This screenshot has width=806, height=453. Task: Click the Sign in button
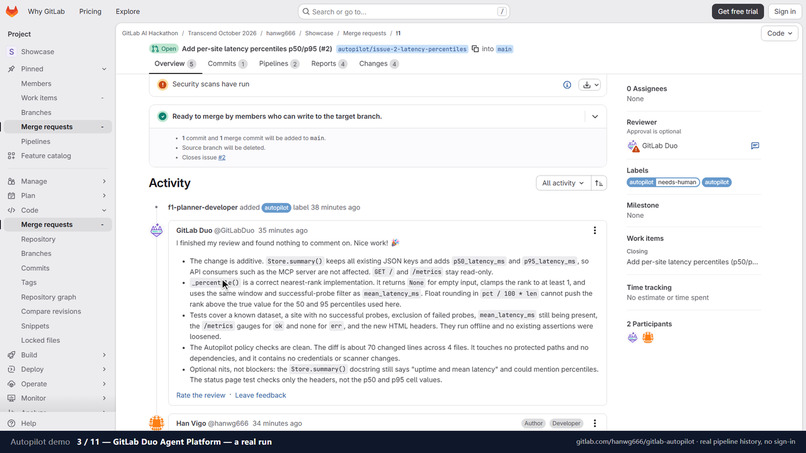(785, 11)
